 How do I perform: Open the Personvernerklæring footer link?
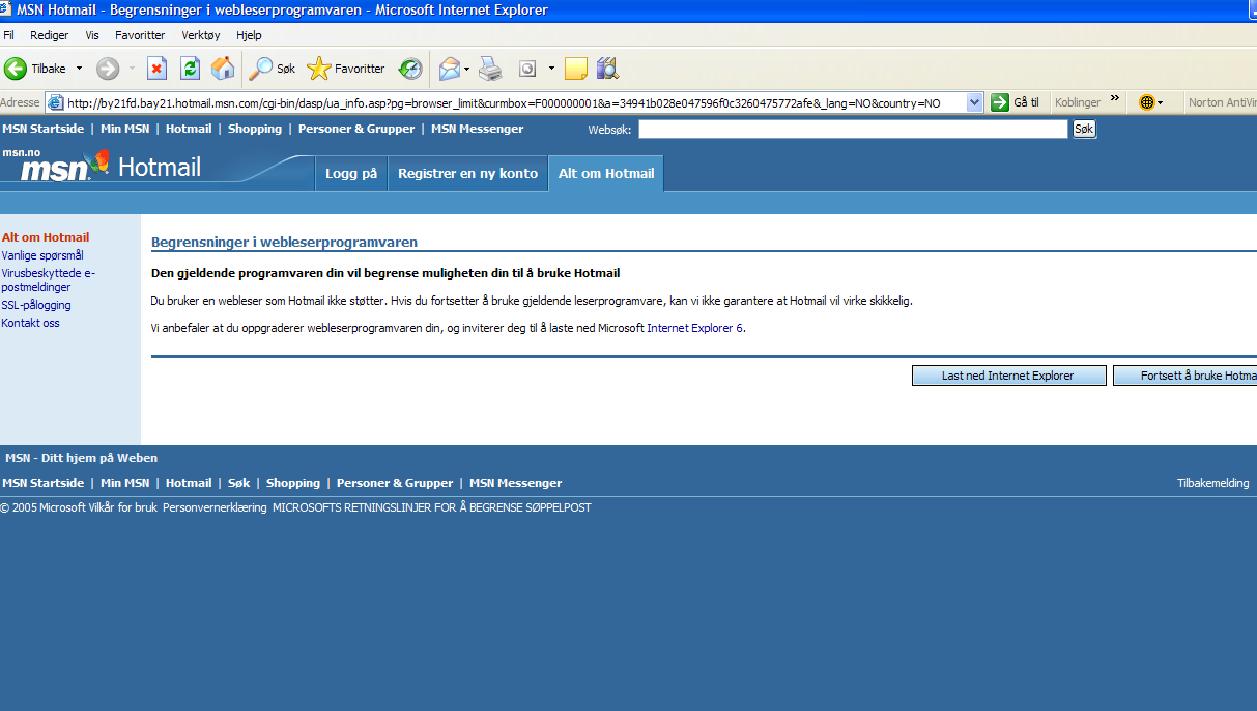pos(215,508)
